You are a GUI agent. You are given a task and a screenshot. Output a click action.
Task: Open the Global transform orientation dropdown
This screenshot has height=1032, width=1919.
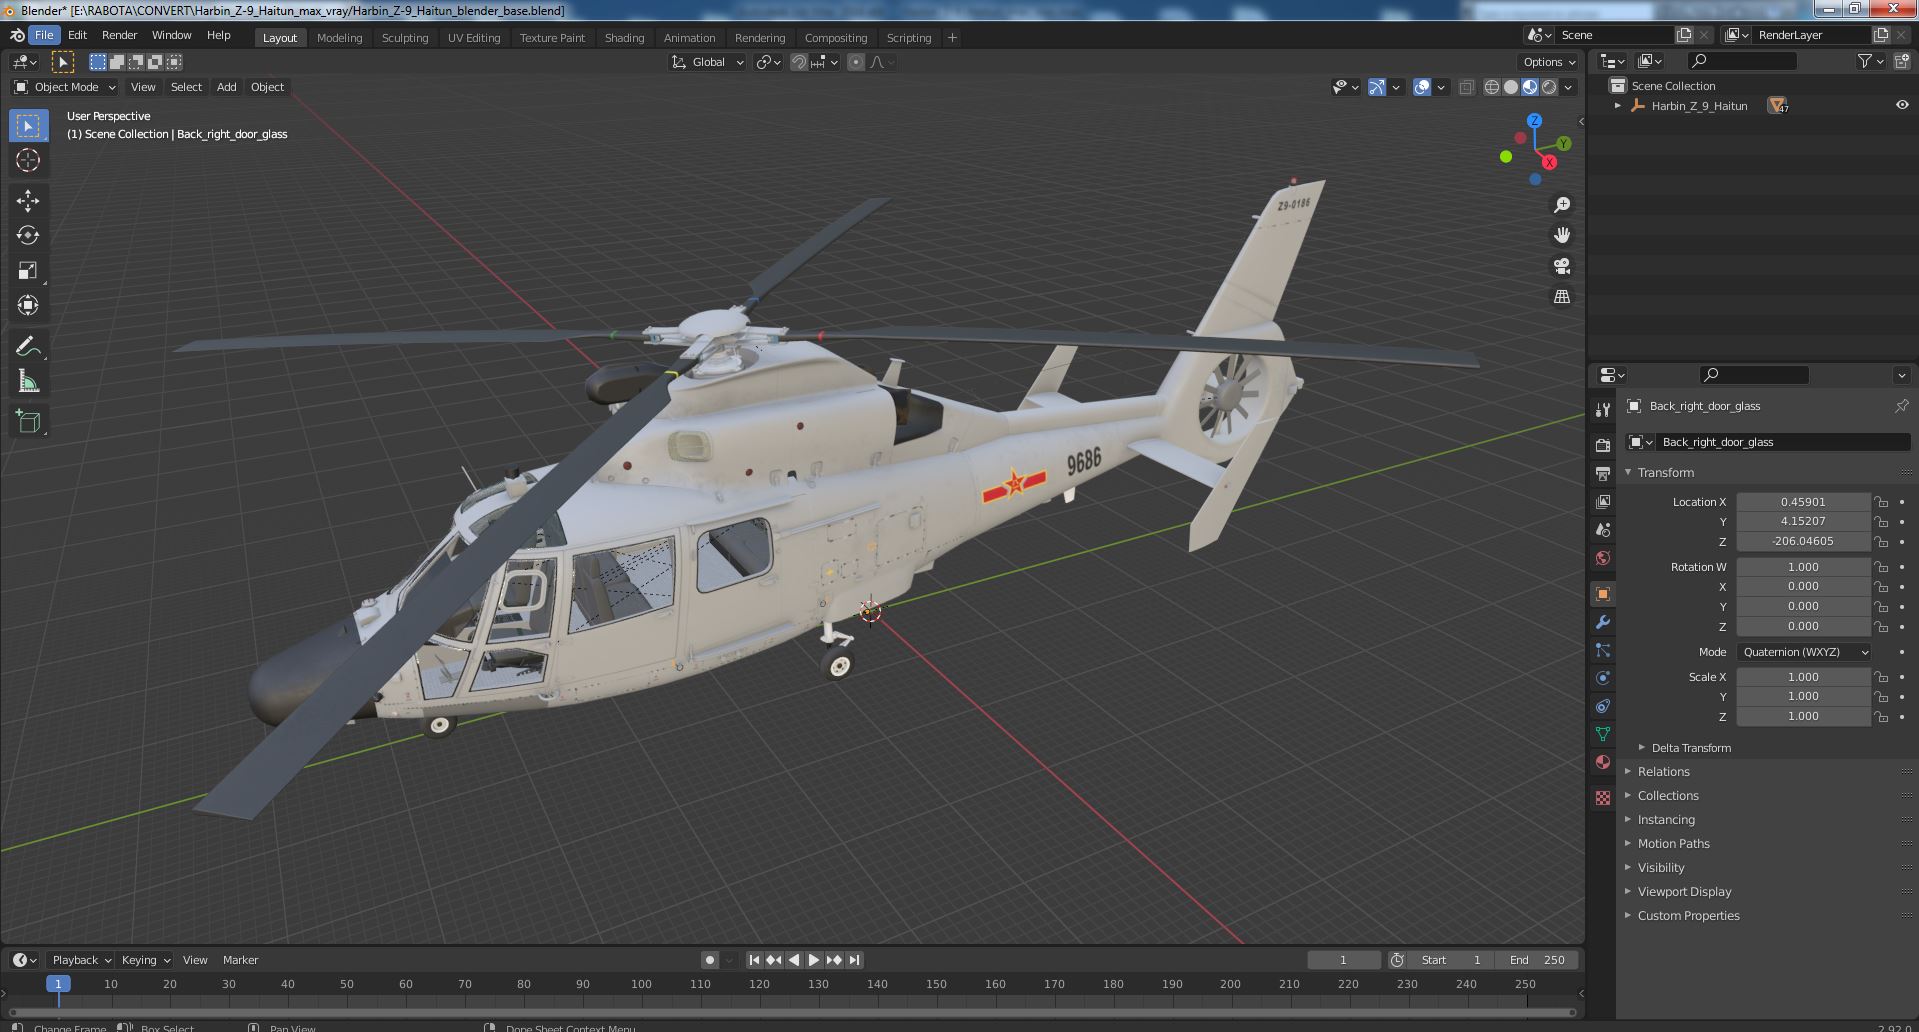click(x=708, y=62)
